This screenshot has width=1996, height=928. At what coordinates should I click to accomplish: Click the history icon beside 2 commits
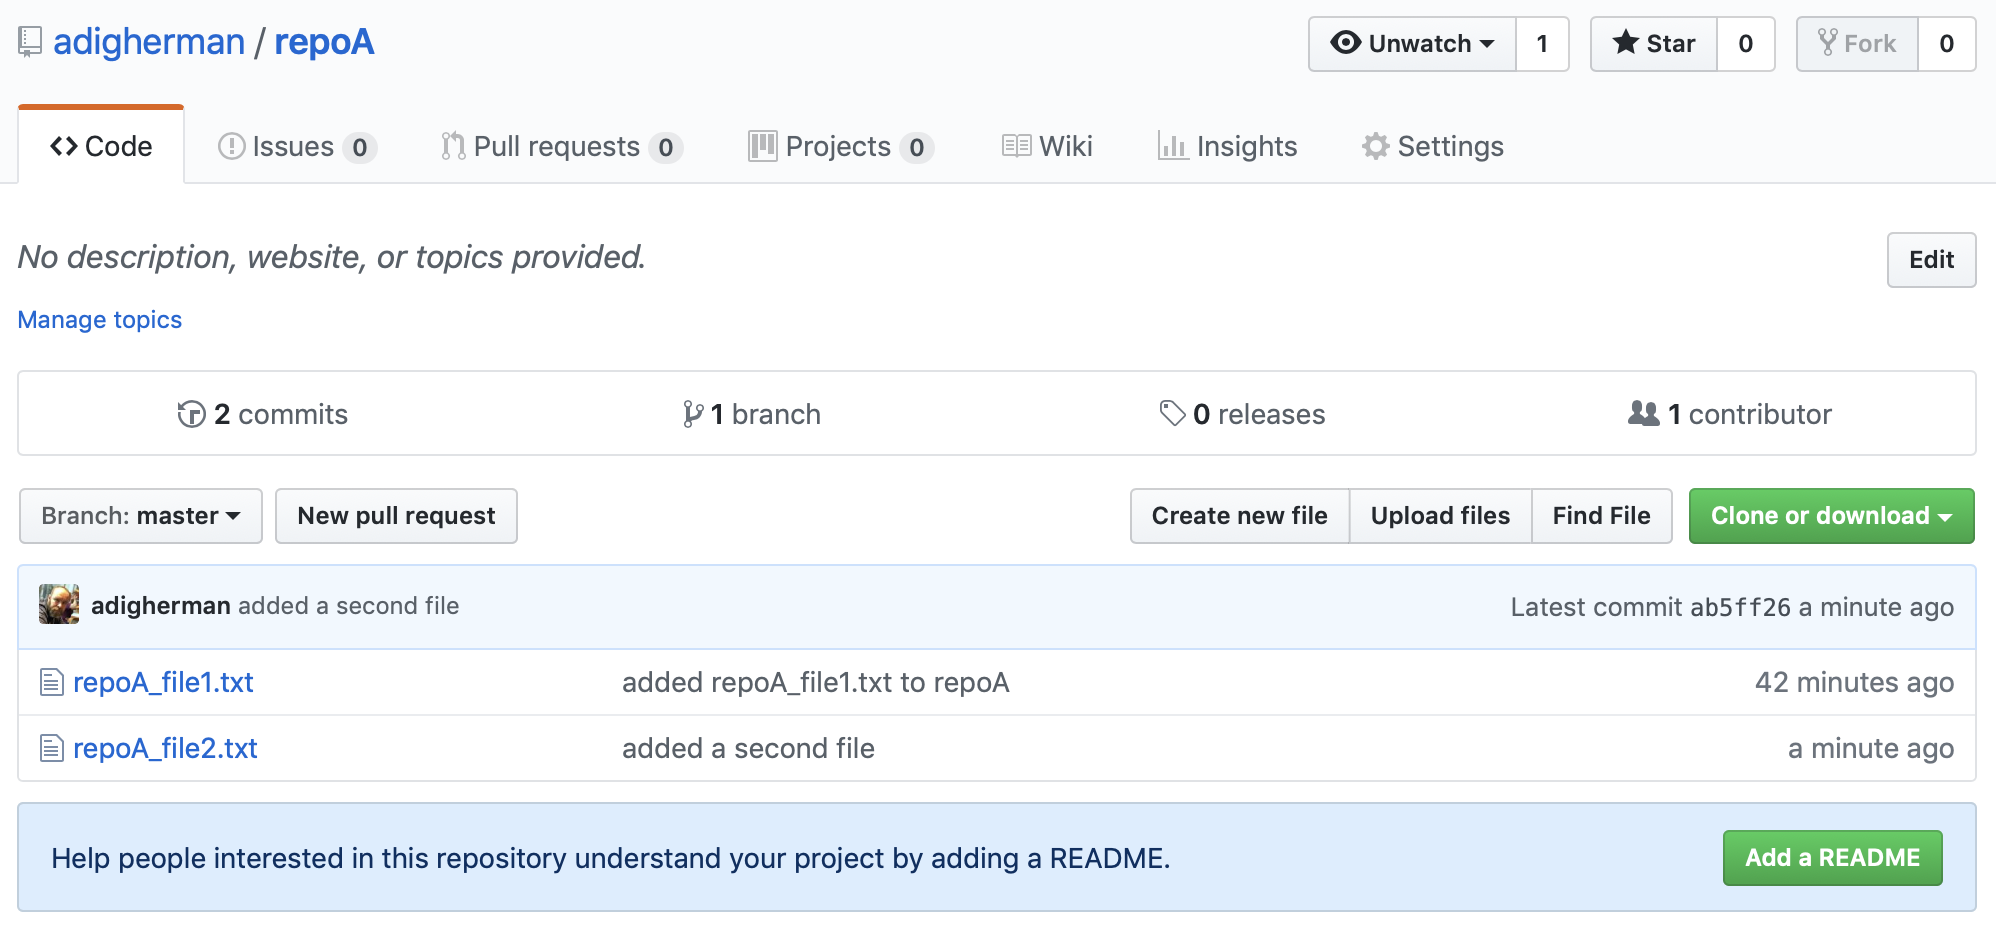(x=191, y=413)
